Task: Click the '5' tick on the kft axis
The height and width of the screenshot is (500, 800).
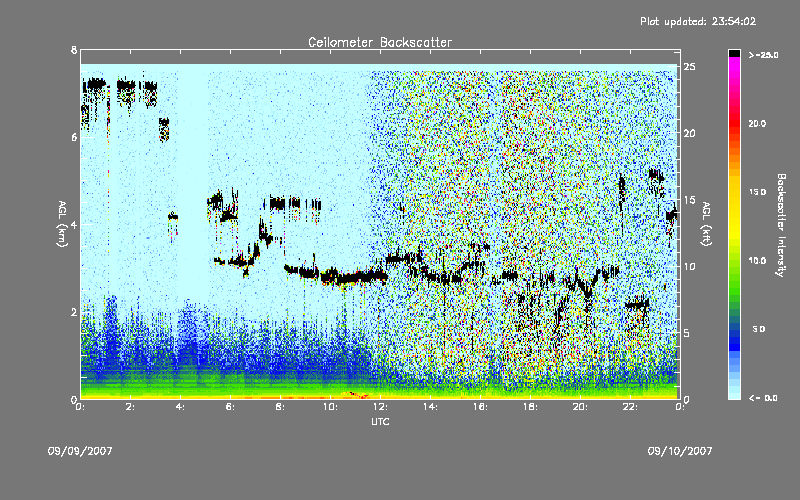Action: [687, 333]
